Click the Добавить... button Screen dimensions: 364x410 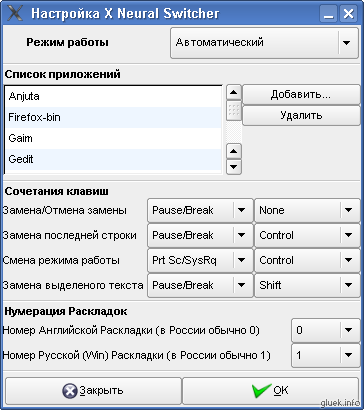pos(301,95)
